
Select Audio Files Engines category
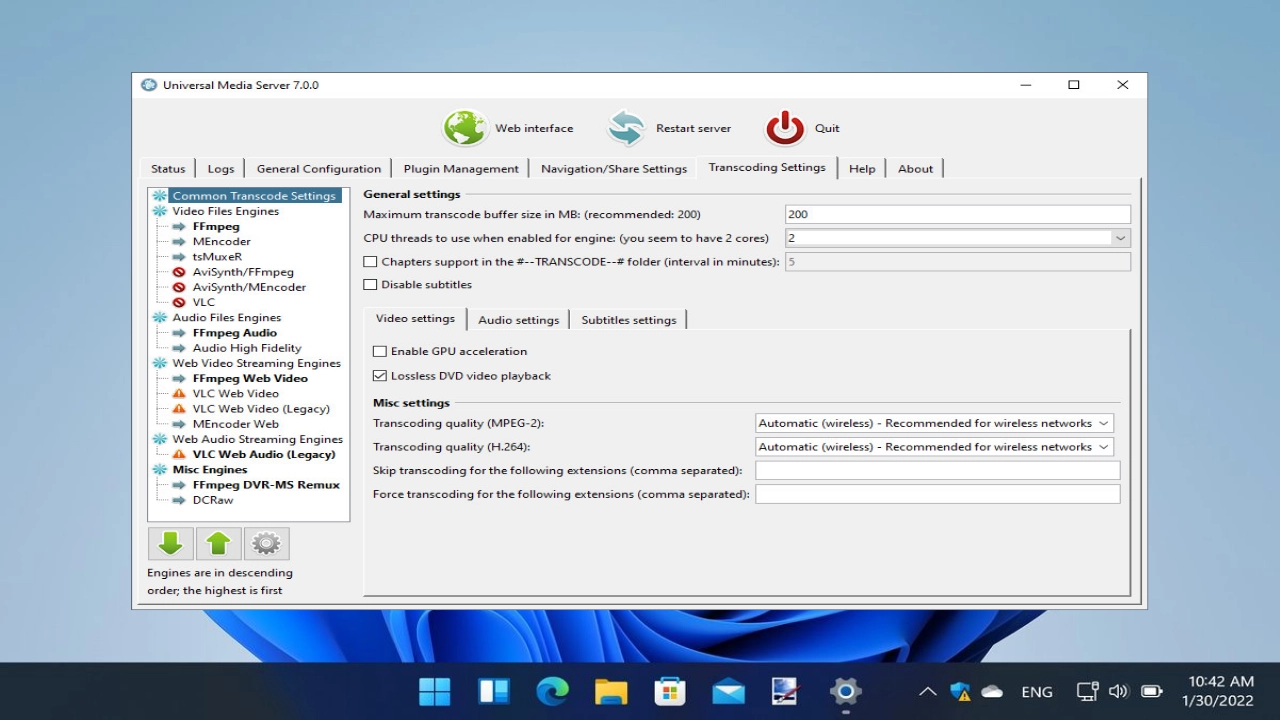point(227,318)
